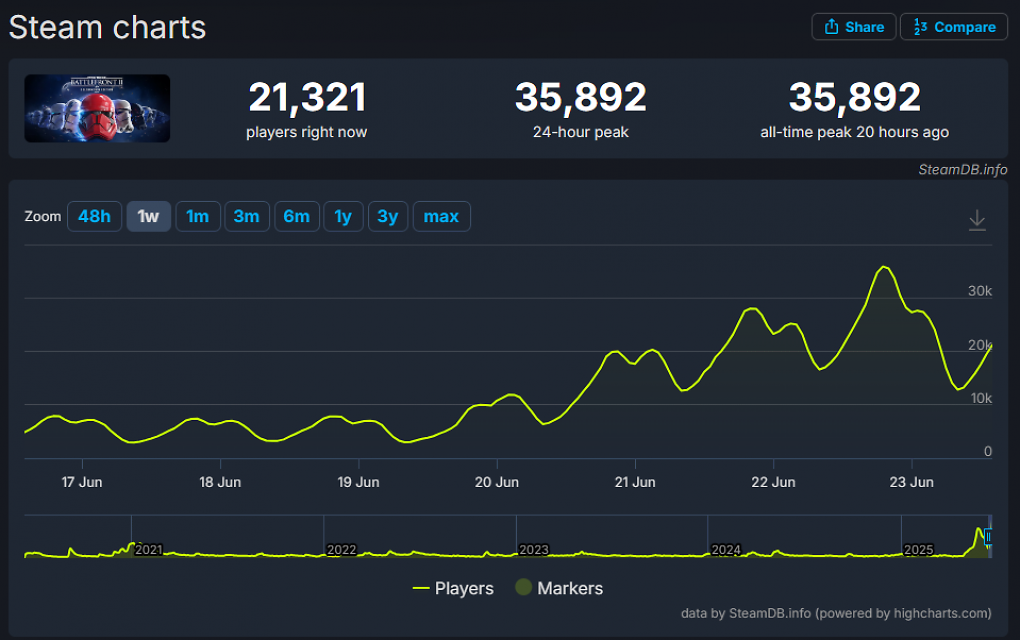Switch zoom to 1m
Viewport: 1020px width, 640px height.
click(x=198, y=217)
